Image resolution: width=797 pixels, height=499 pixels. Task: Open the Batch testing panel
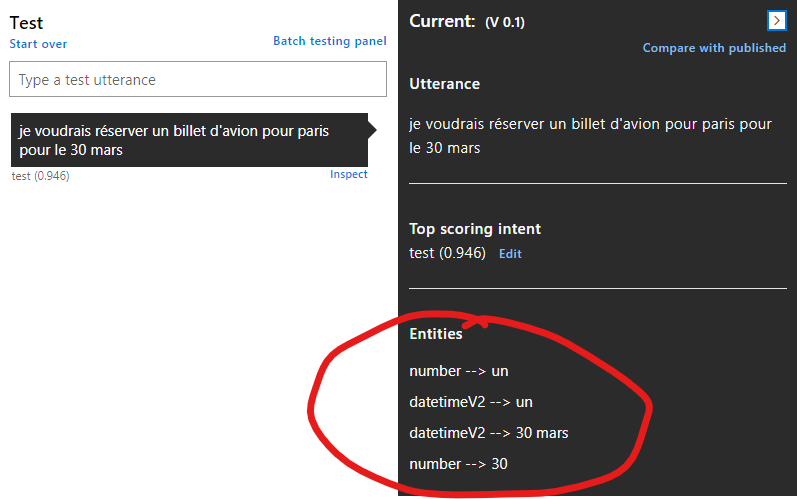tap(329, 41)
